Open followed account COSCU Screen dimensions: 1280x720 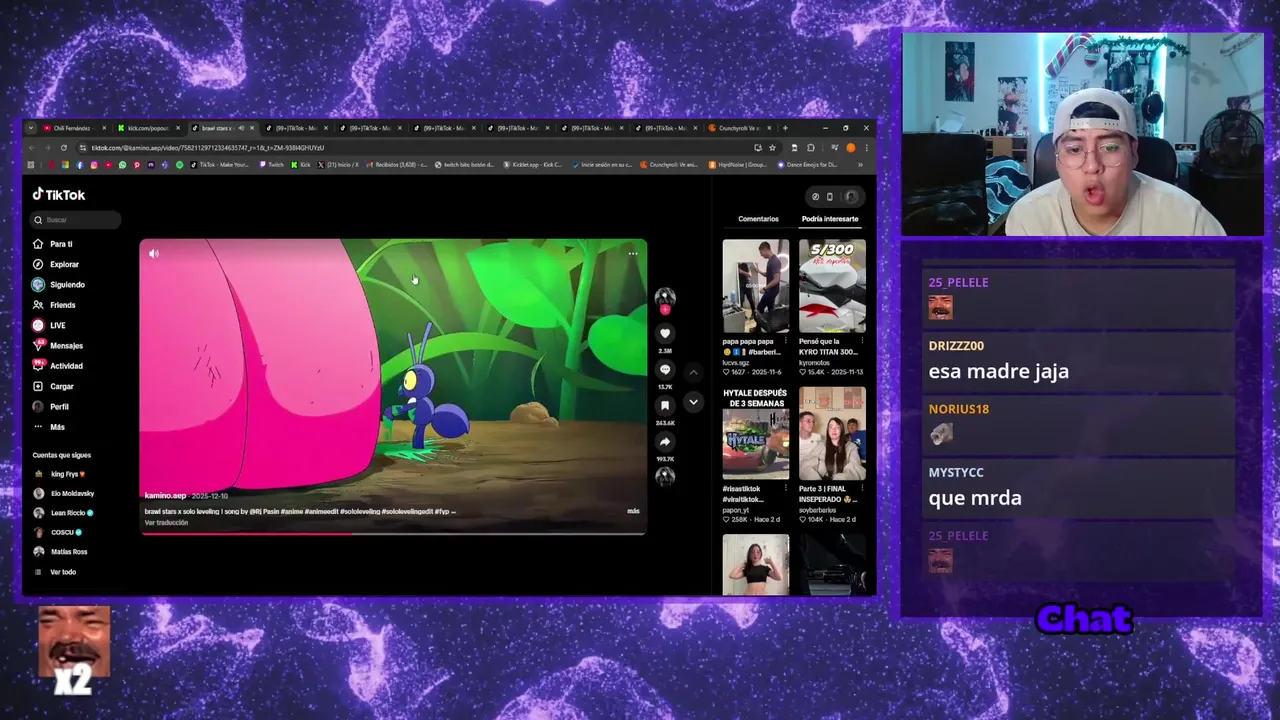click(x=58, y=532)
